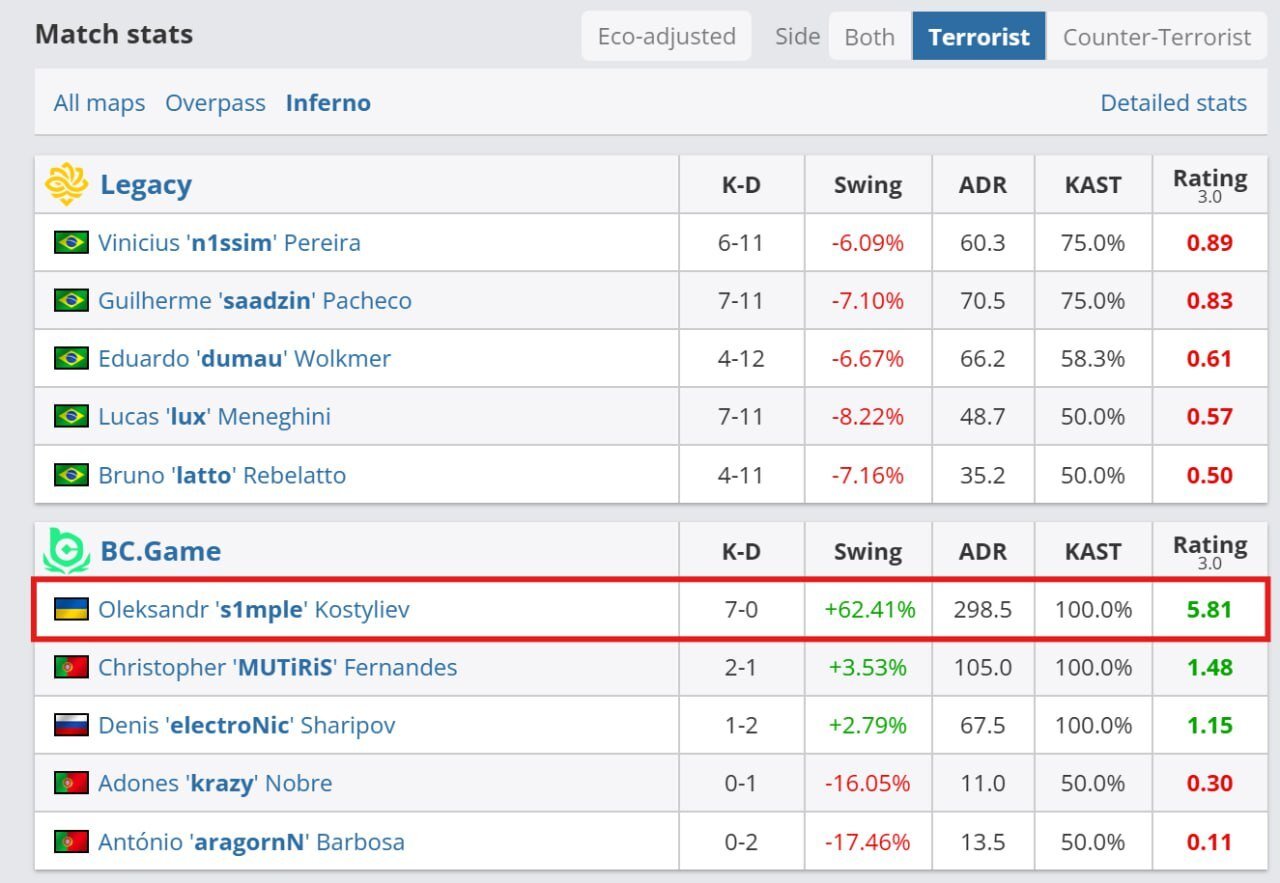Click the Brazilian flag next to n1ssim
Viewport: 1280px width, 883px height.
(x=71, y=242)
